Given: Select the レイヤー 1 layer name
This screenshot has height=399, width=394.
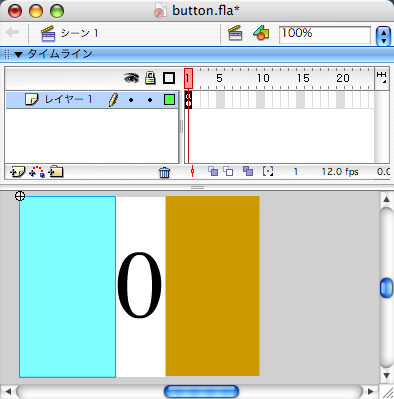Looking at the screenshot, I should point(68,99).
